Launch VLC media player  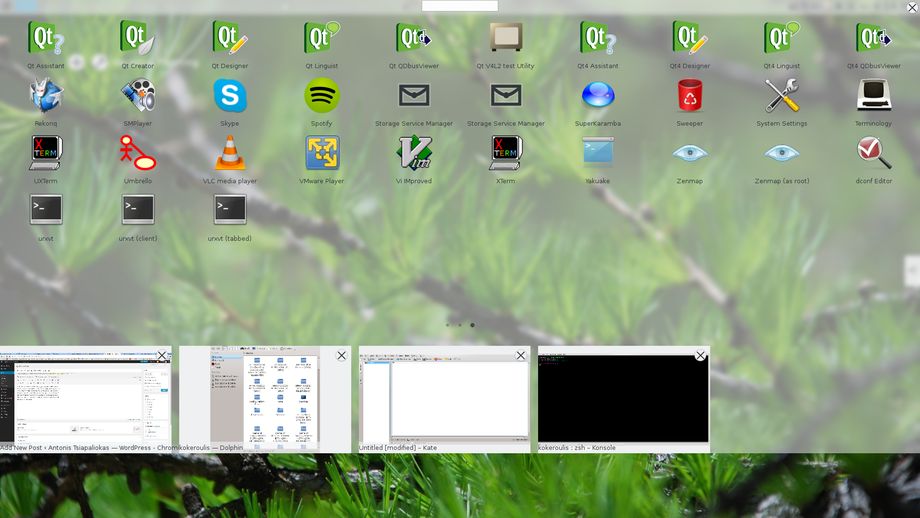[x=230, y=153]
